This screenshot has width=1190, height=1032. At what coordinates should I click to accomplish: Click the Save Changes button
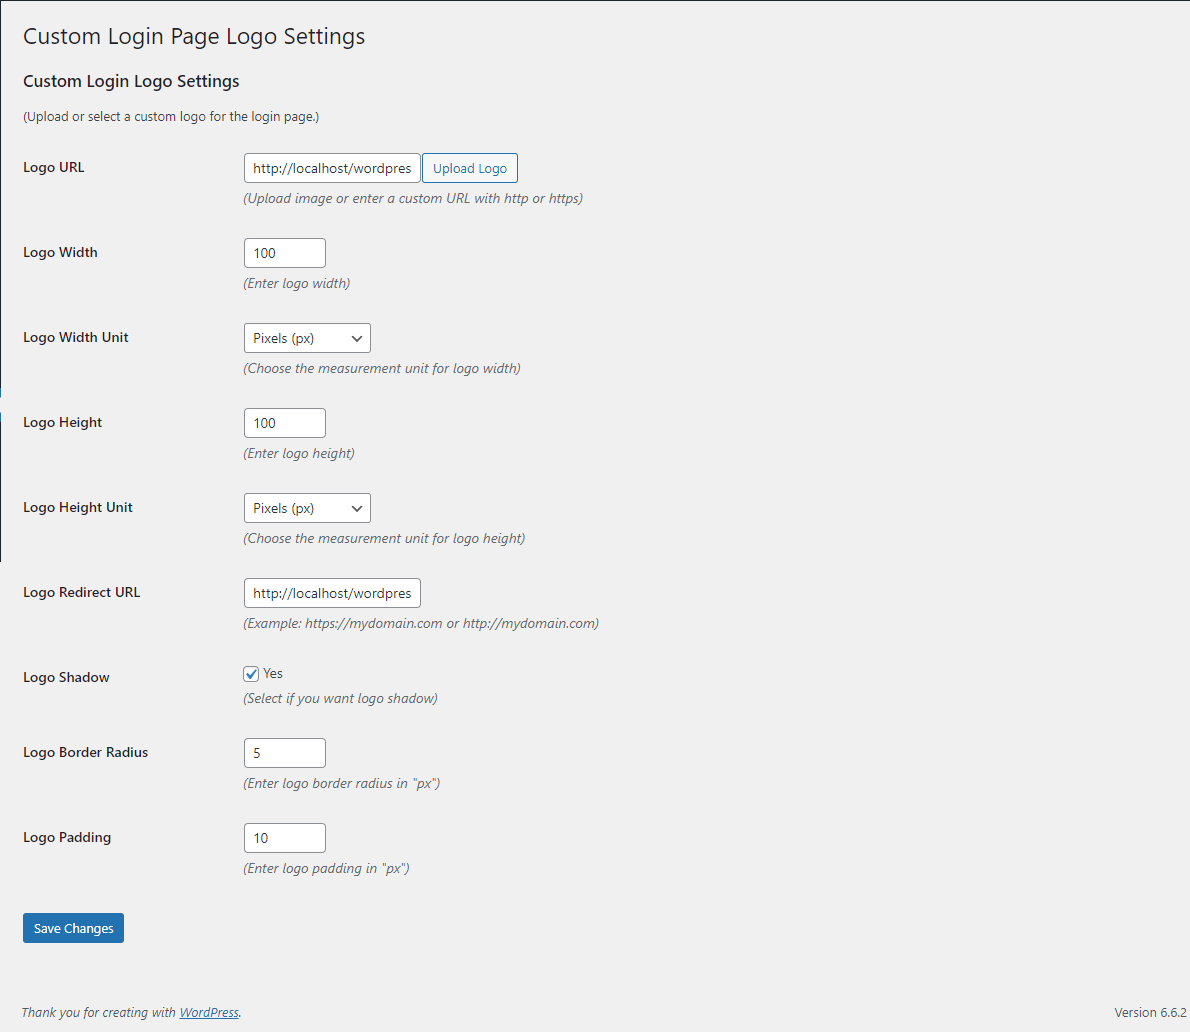[73, 927]
